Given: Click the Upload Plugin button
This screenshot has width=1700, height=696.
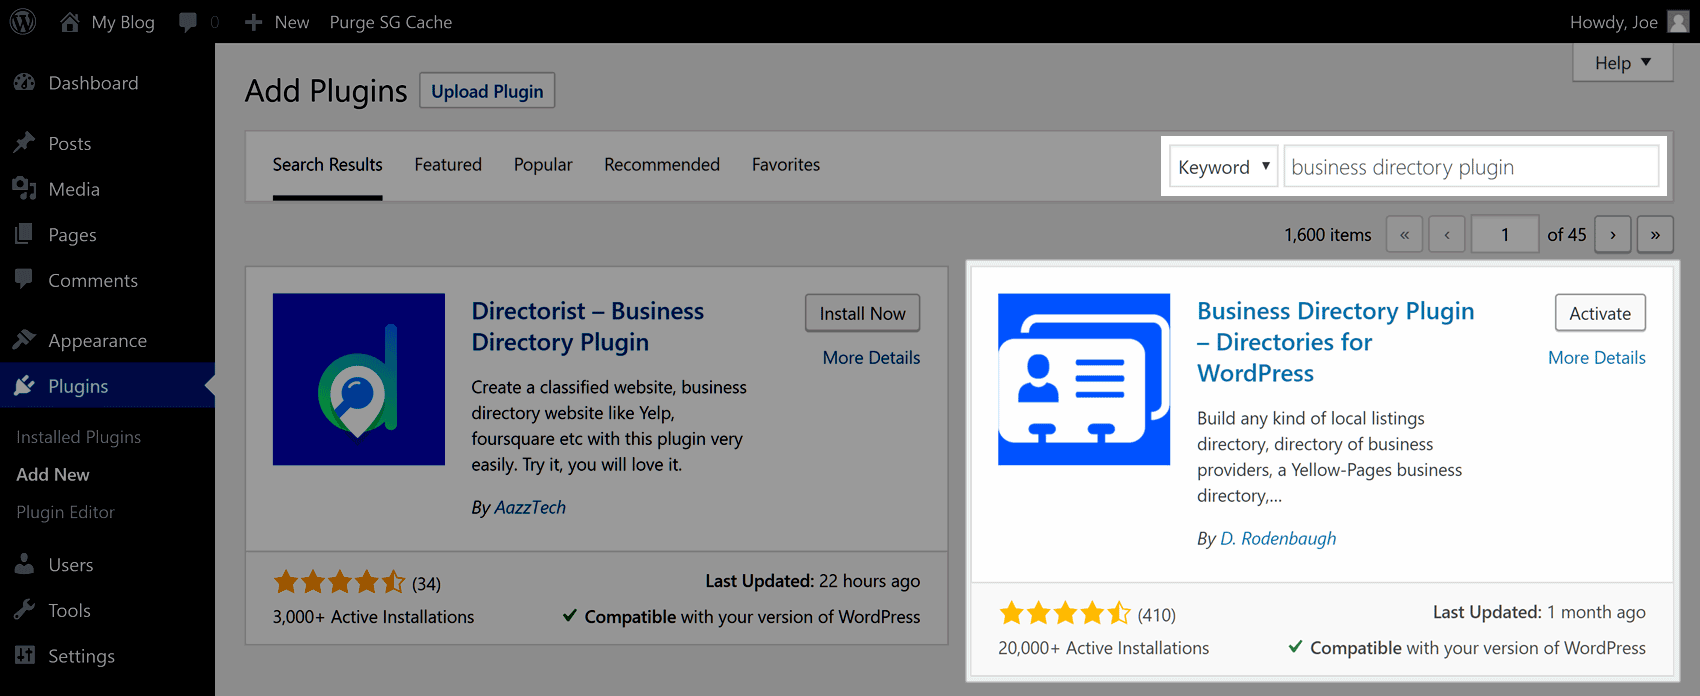Looking at the screenshot, I should coord(487,91).
